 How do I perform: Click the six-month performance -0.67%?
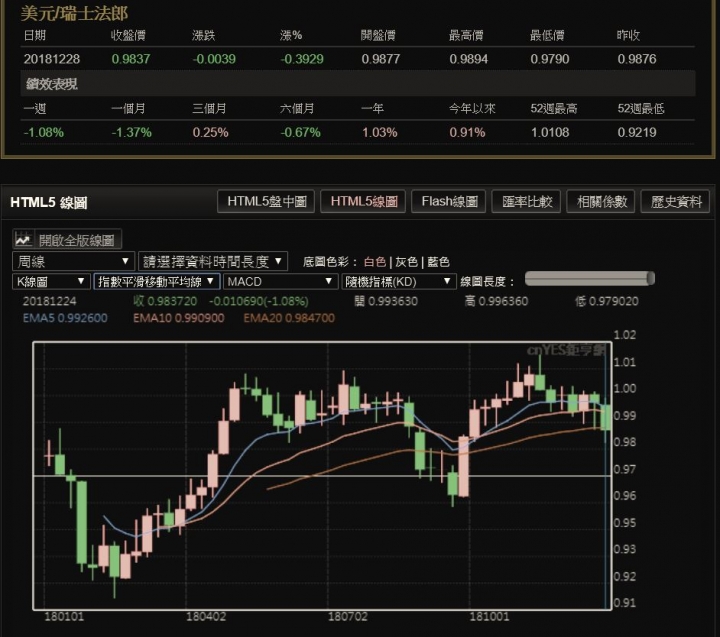300,132
